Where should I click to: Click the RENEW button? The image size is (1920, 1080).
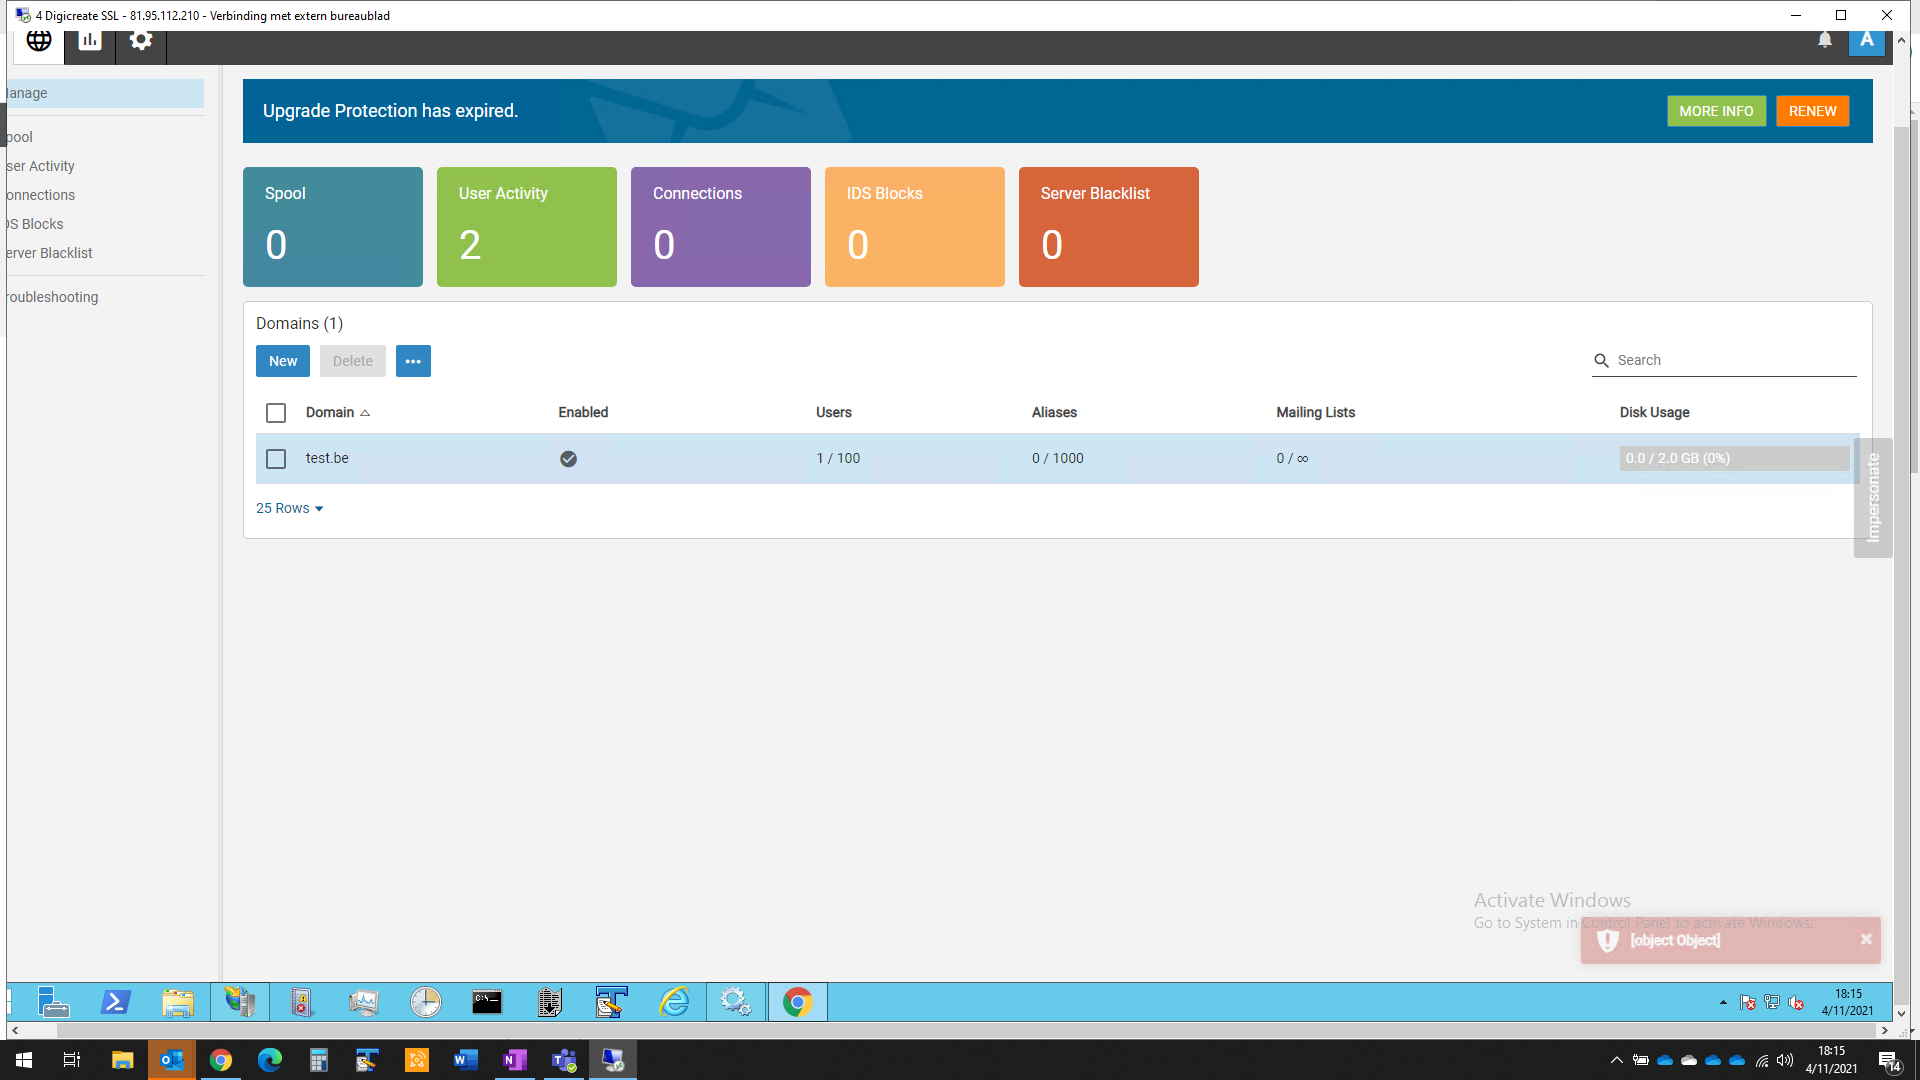(x=1812, y=111)
